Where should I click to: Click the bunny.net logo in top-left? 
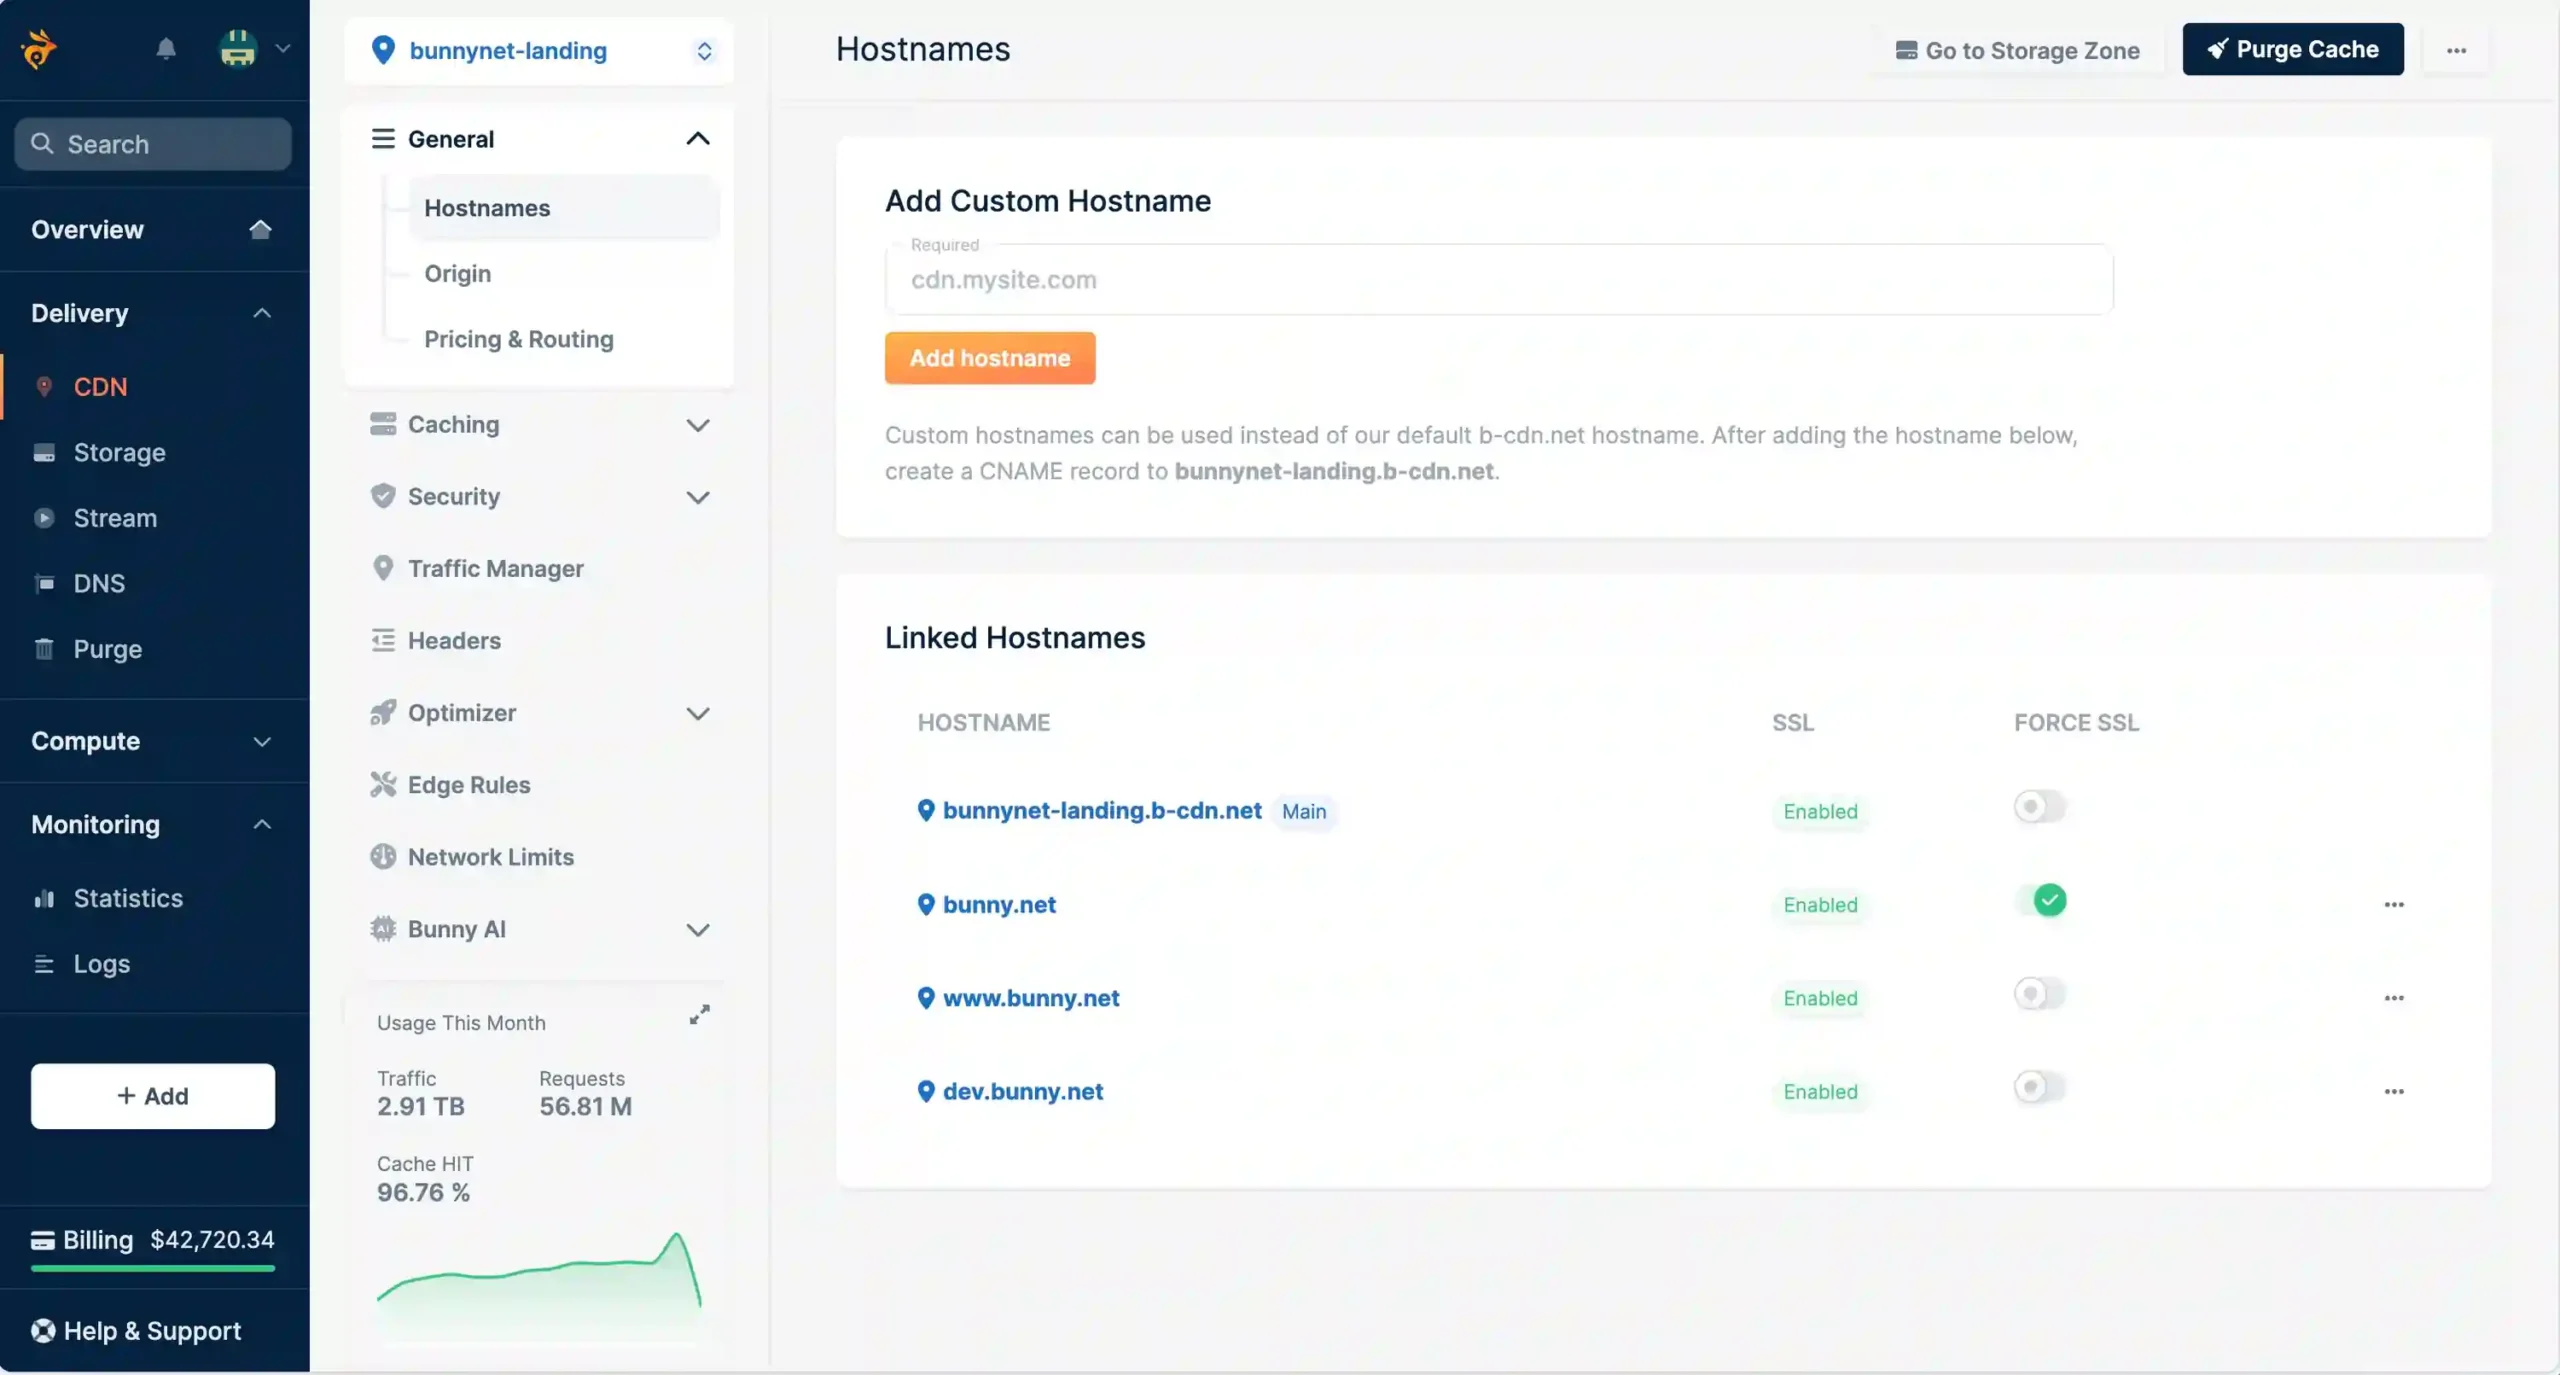[38, 47]
